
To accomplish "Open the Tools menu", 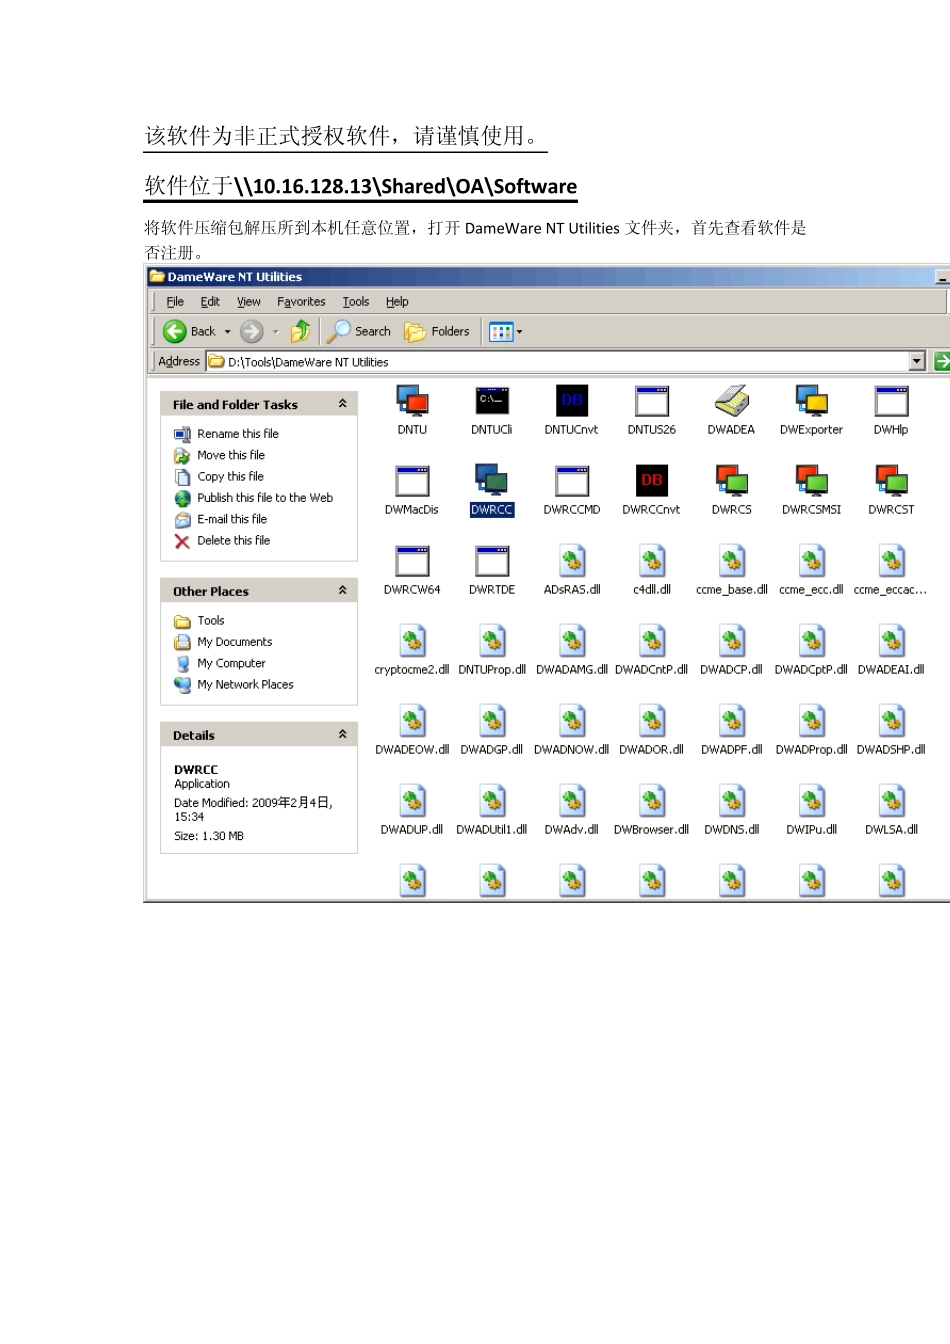I will coord(356,301).
